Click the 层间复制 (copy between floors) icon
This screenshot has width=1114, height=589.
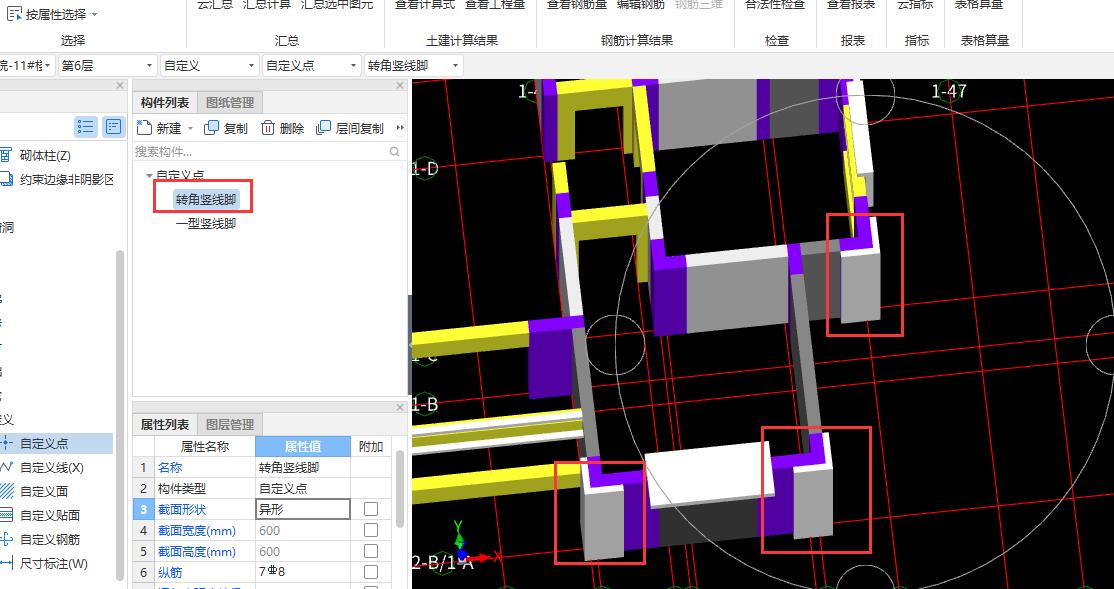click(x=323, y=128)
